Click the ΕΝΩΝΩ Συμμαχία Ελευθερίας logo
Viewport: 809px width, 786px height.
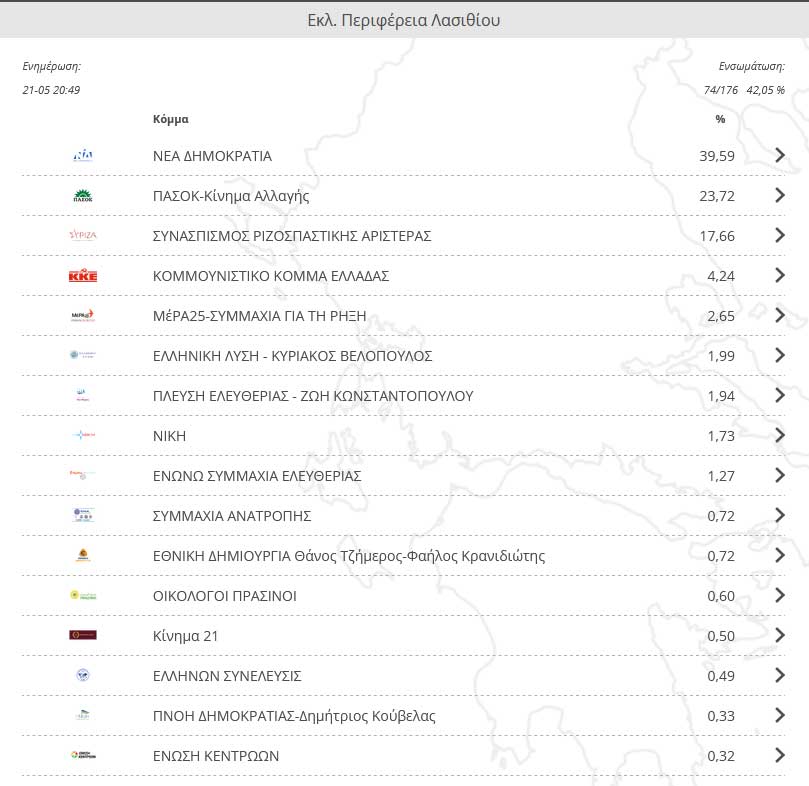[x=83, y=475]
